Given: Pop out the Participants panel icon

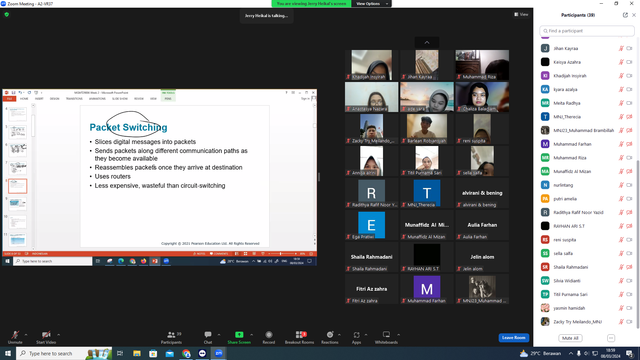Looking at the screenshot, I should [x=625, y=15].
